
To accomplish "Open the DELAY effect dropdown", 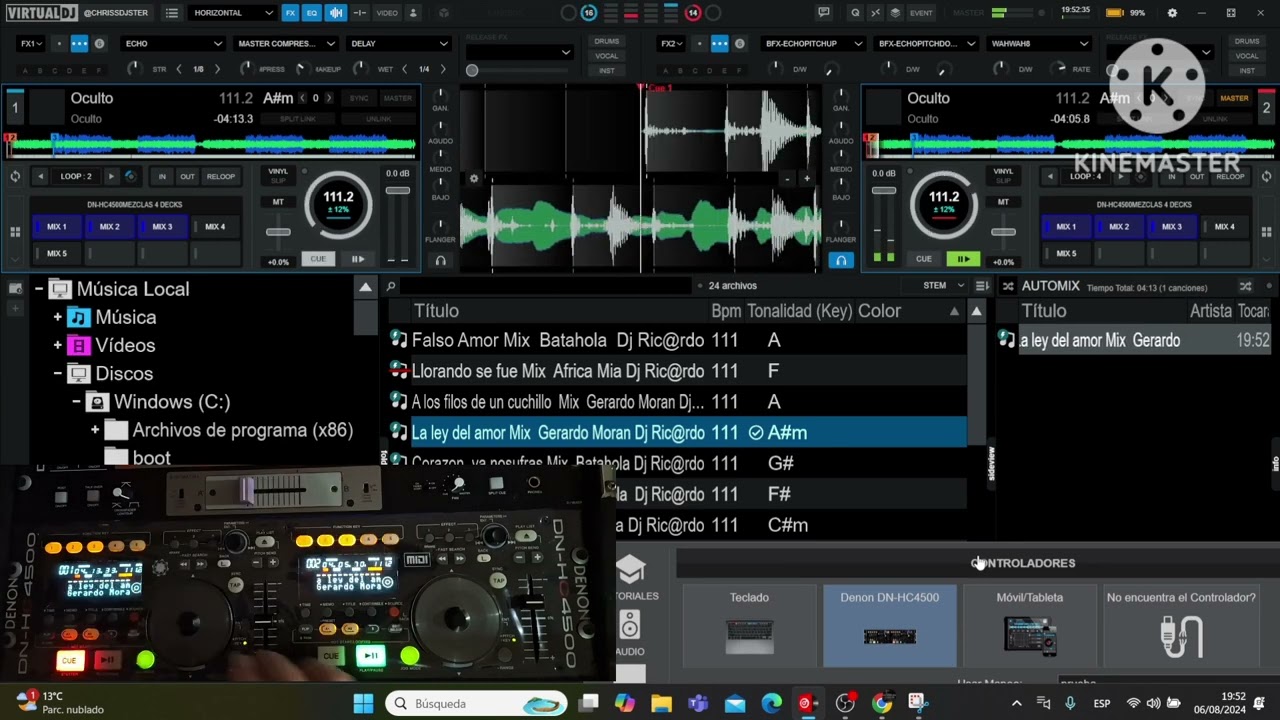I will click(399, 44).
